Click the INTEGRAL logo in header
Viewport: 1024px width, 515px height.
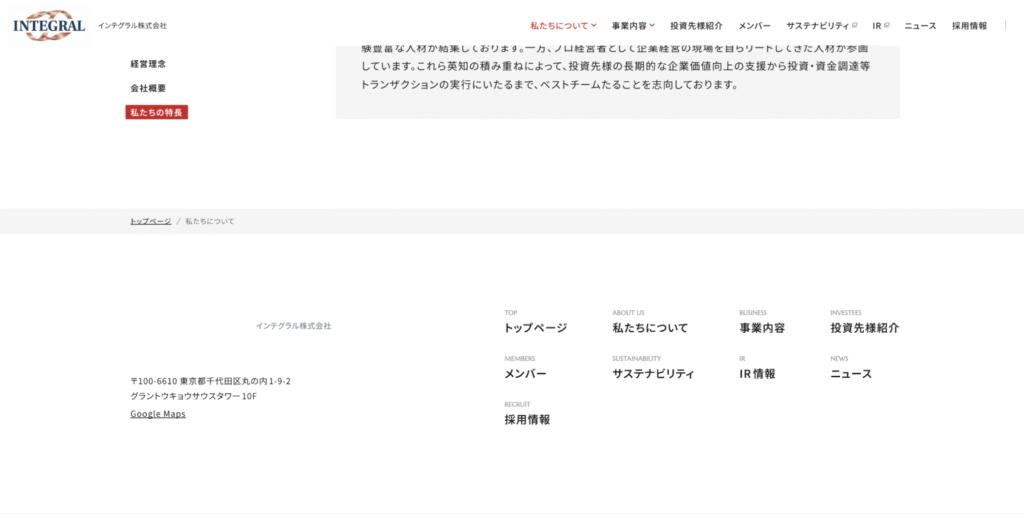pos(49,25)
